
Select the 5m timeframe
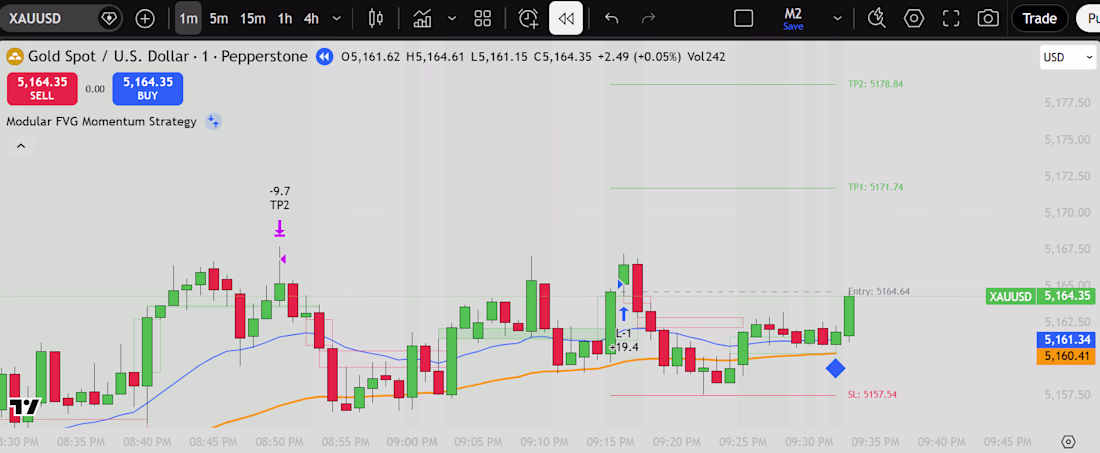[x=219, y=19]
